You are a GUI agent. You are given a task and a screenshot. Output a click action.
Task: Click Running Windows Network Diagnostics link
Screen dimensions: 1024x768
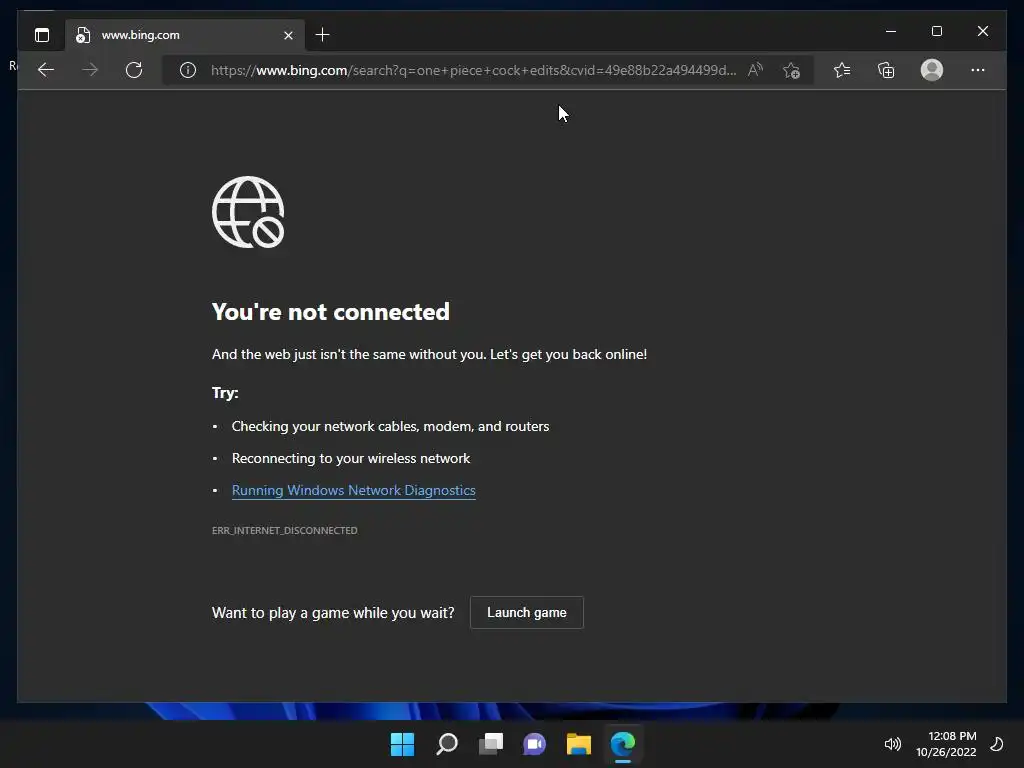tap(353, 490)
